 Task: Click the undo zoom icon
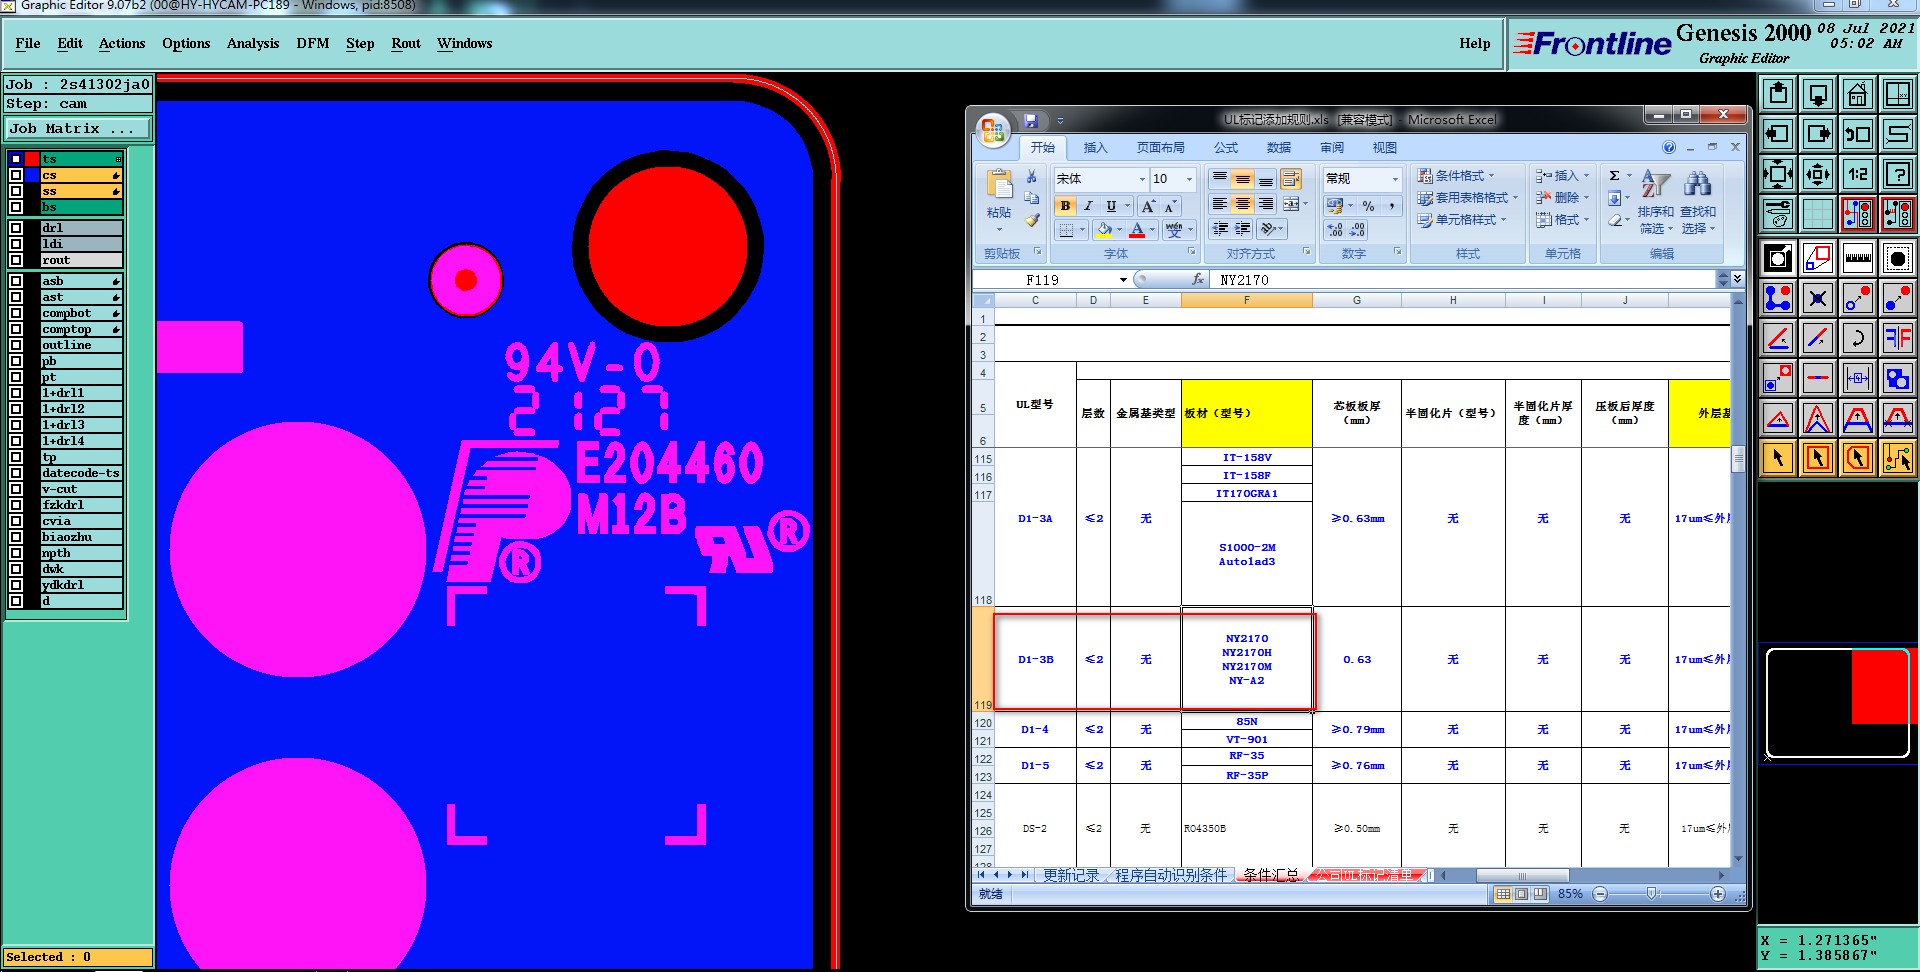pos(1857,134)
